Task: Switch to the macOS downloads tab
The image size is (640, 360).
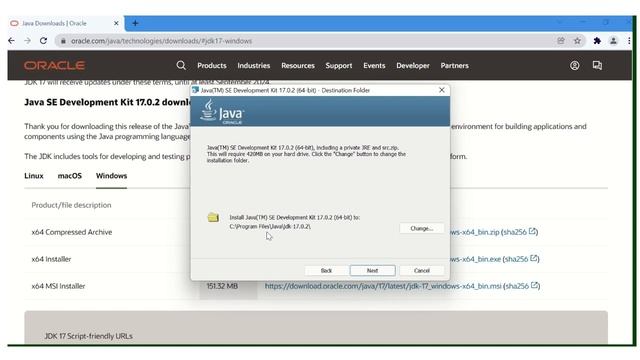Action: click(69, 176)
